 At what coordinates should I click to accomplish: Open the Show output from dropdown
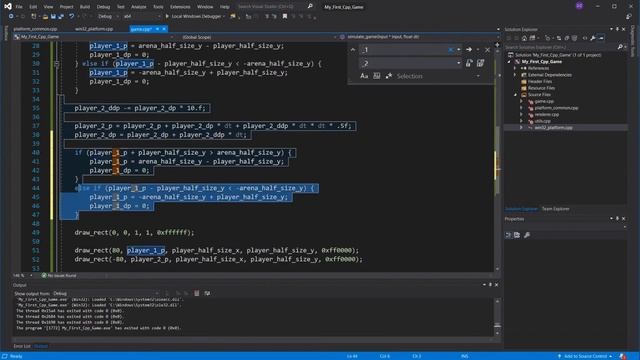tap(106, 293)
